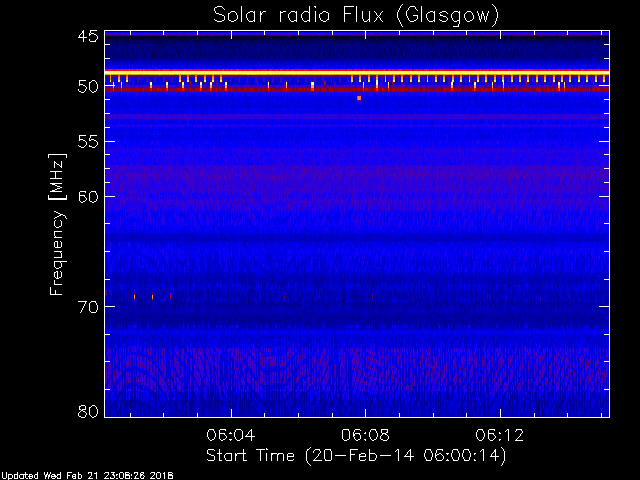Click the "Updated Wed Feb 21" timestamp text
This screenshot has width=640, height=480.
87,476
